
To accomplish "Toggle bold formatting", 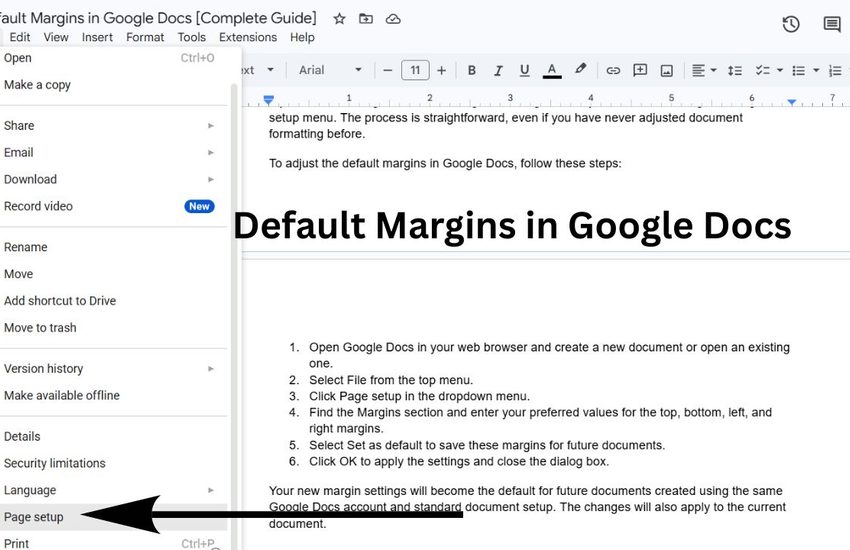I will [x=472, y=70].
